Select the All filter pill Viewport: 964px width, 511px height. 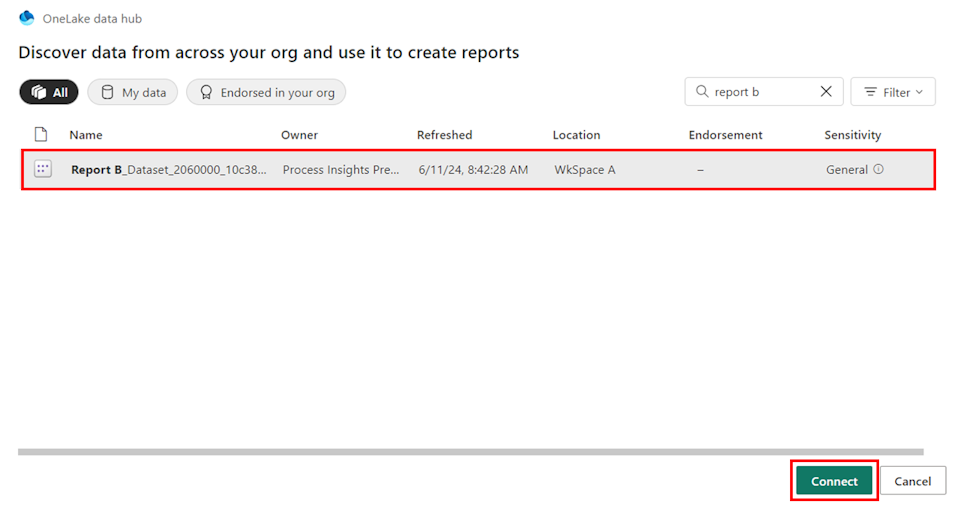[x=49, y=92]
